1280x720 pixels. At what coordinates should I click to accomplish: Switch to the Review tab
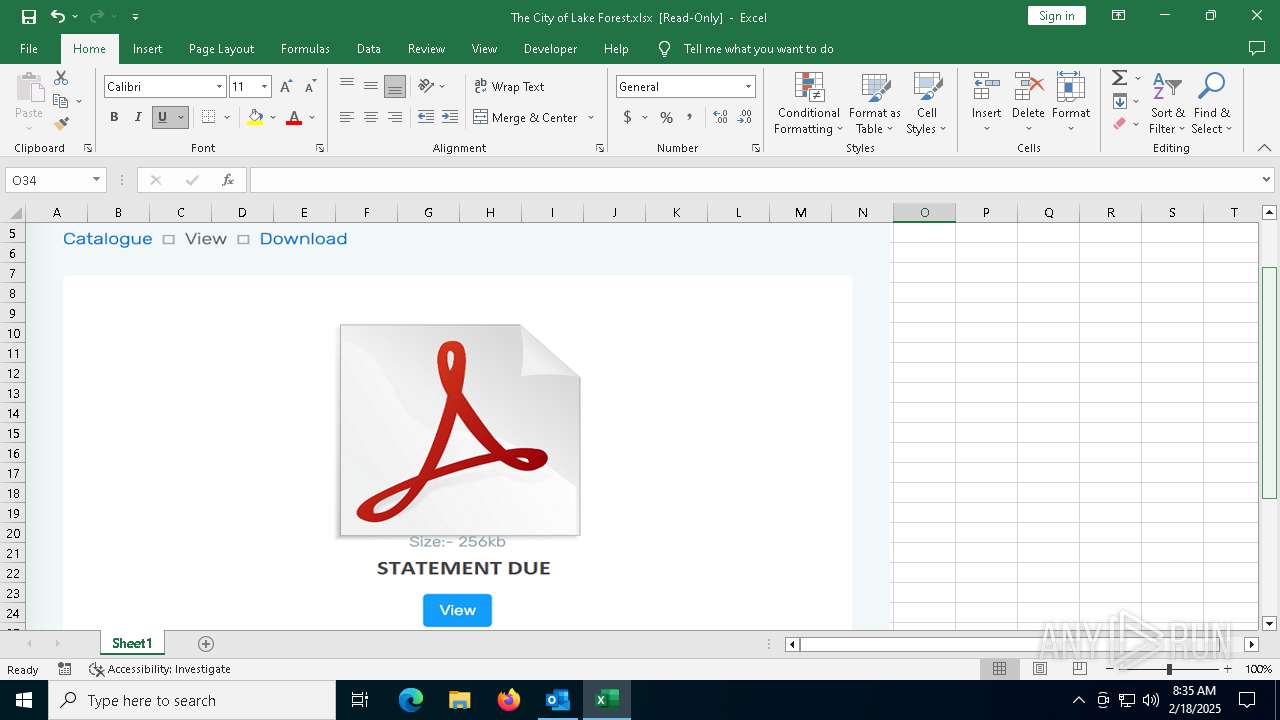(x=426, y=49)
